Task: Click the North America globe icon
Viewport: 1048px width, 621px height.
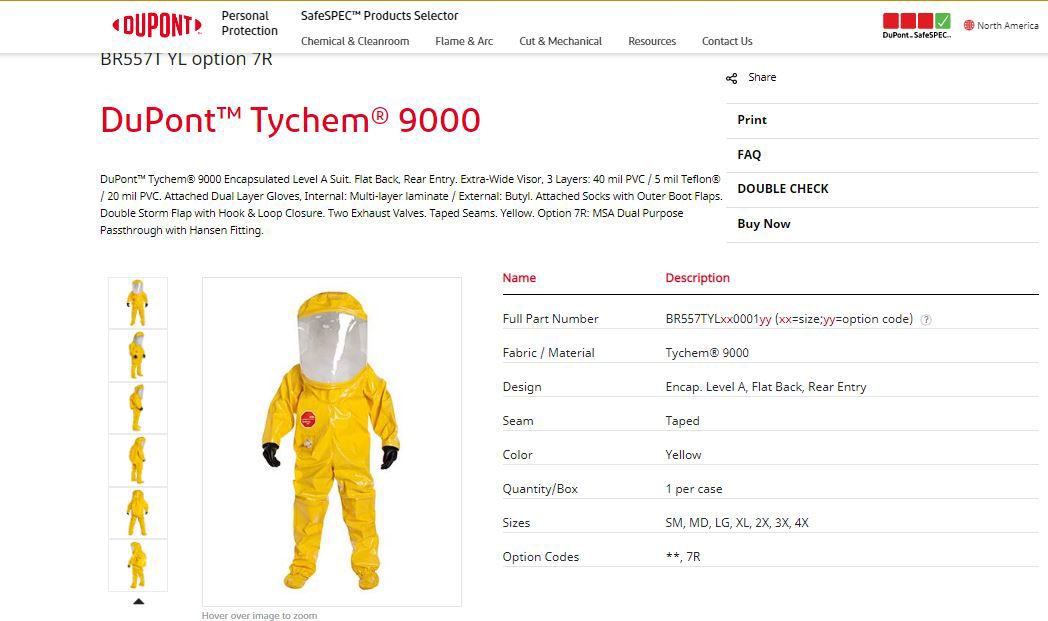Action: coord(969,25)
